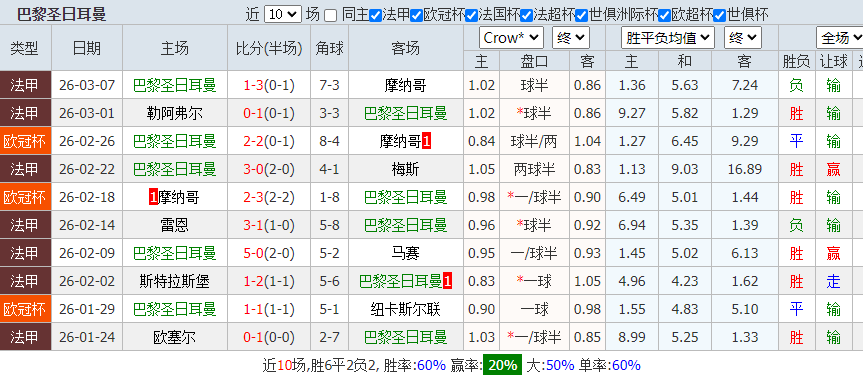Screen dimensions: 863x378
Task: Open away team 纽卡斯尔联 link
Action: pyautogui.click(x=406, y=310)
